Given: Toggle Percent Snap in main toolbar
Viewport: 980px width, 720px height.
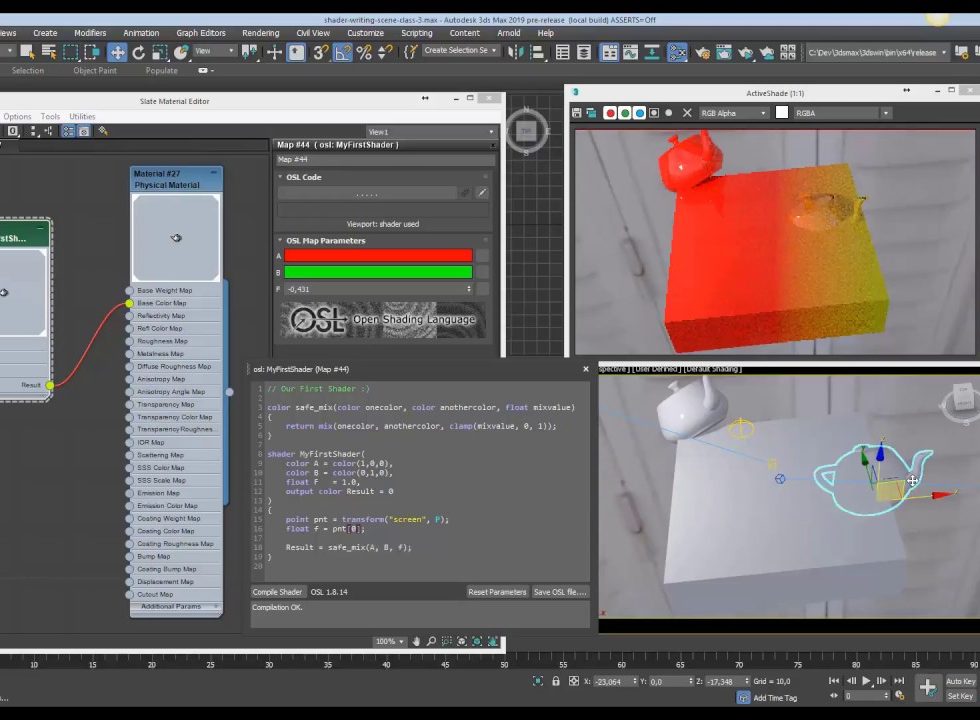Looking at the screenshot, I should coord(364,52).
